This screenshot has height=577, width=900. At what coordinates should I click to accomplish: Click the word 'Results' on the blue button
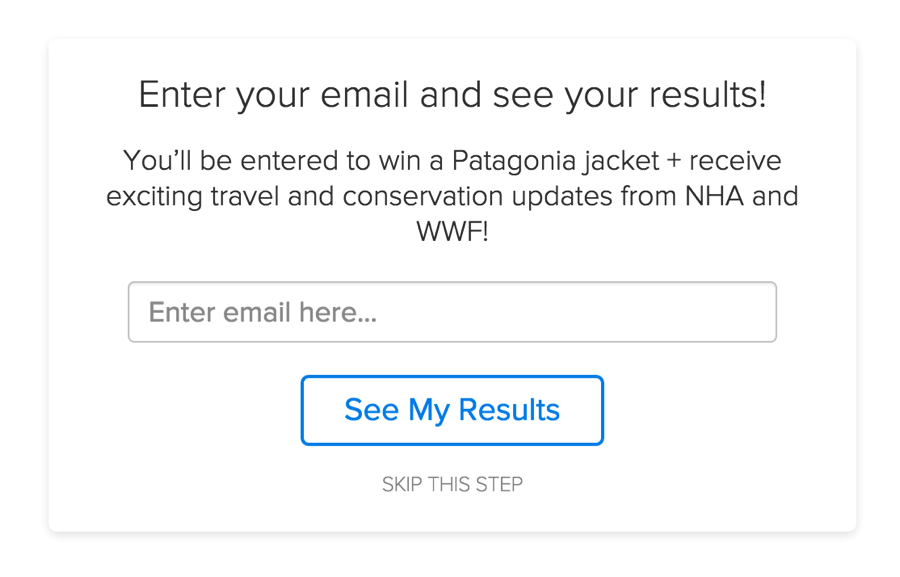[x=509, y=410]
